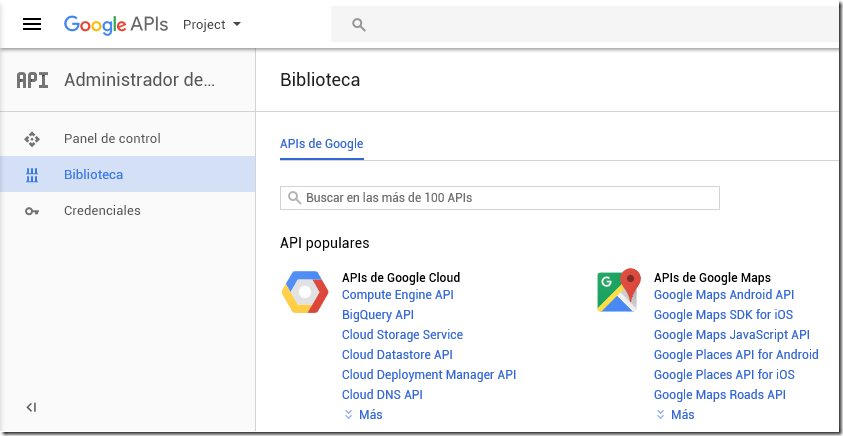Click the 'APIs de Google Maps' heading

(x=712, y=277)
